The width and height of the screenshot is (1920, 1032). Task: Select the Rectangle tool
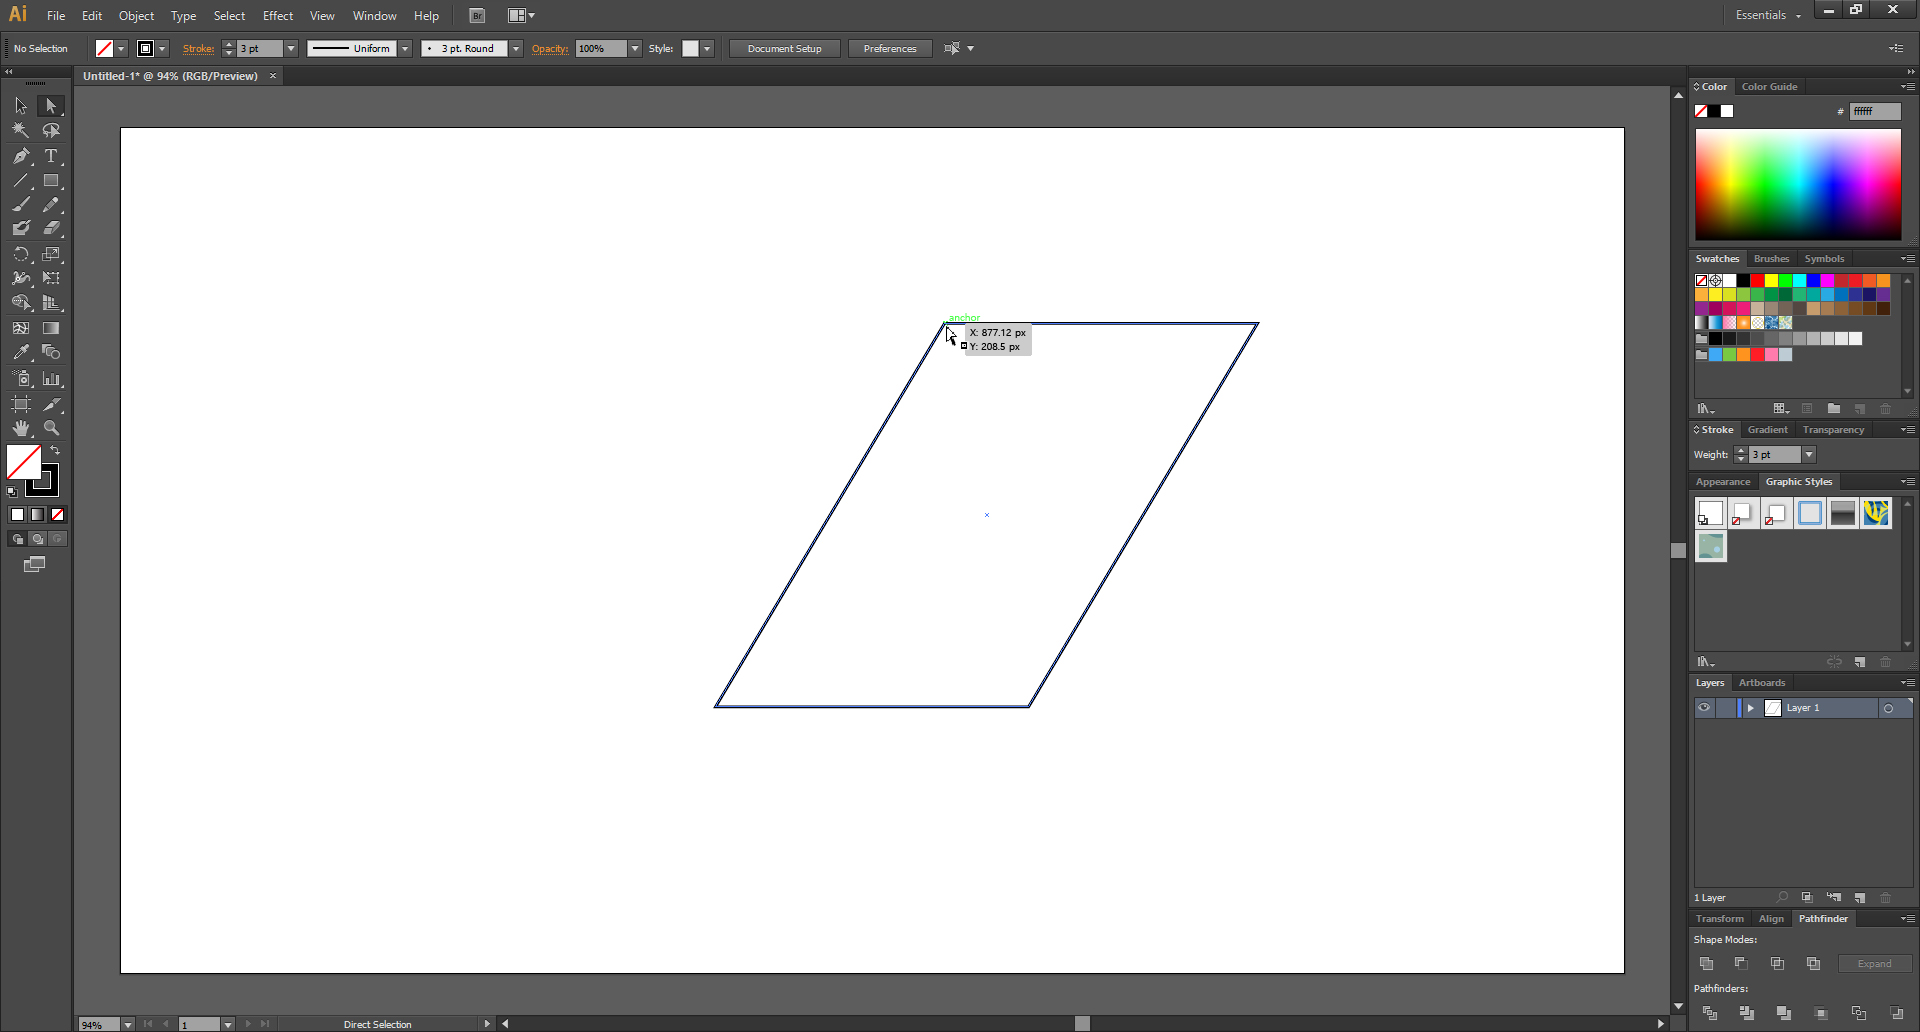tap(51, 181)
